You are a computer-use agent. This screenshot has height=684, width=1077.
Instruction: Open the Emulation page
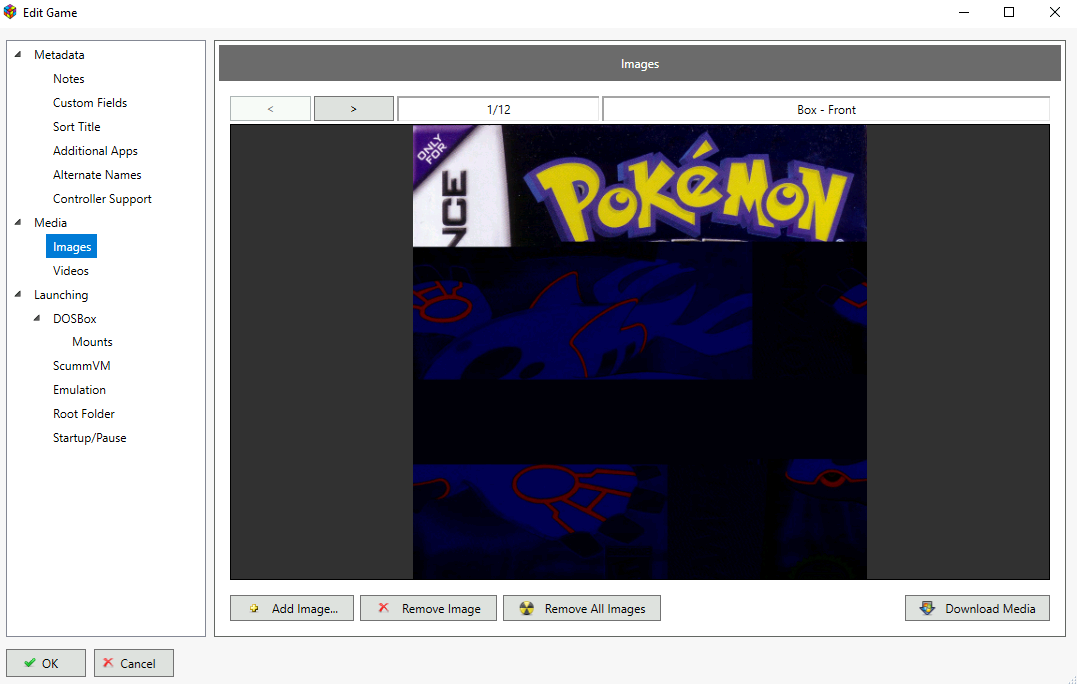[x=80, y=390]
